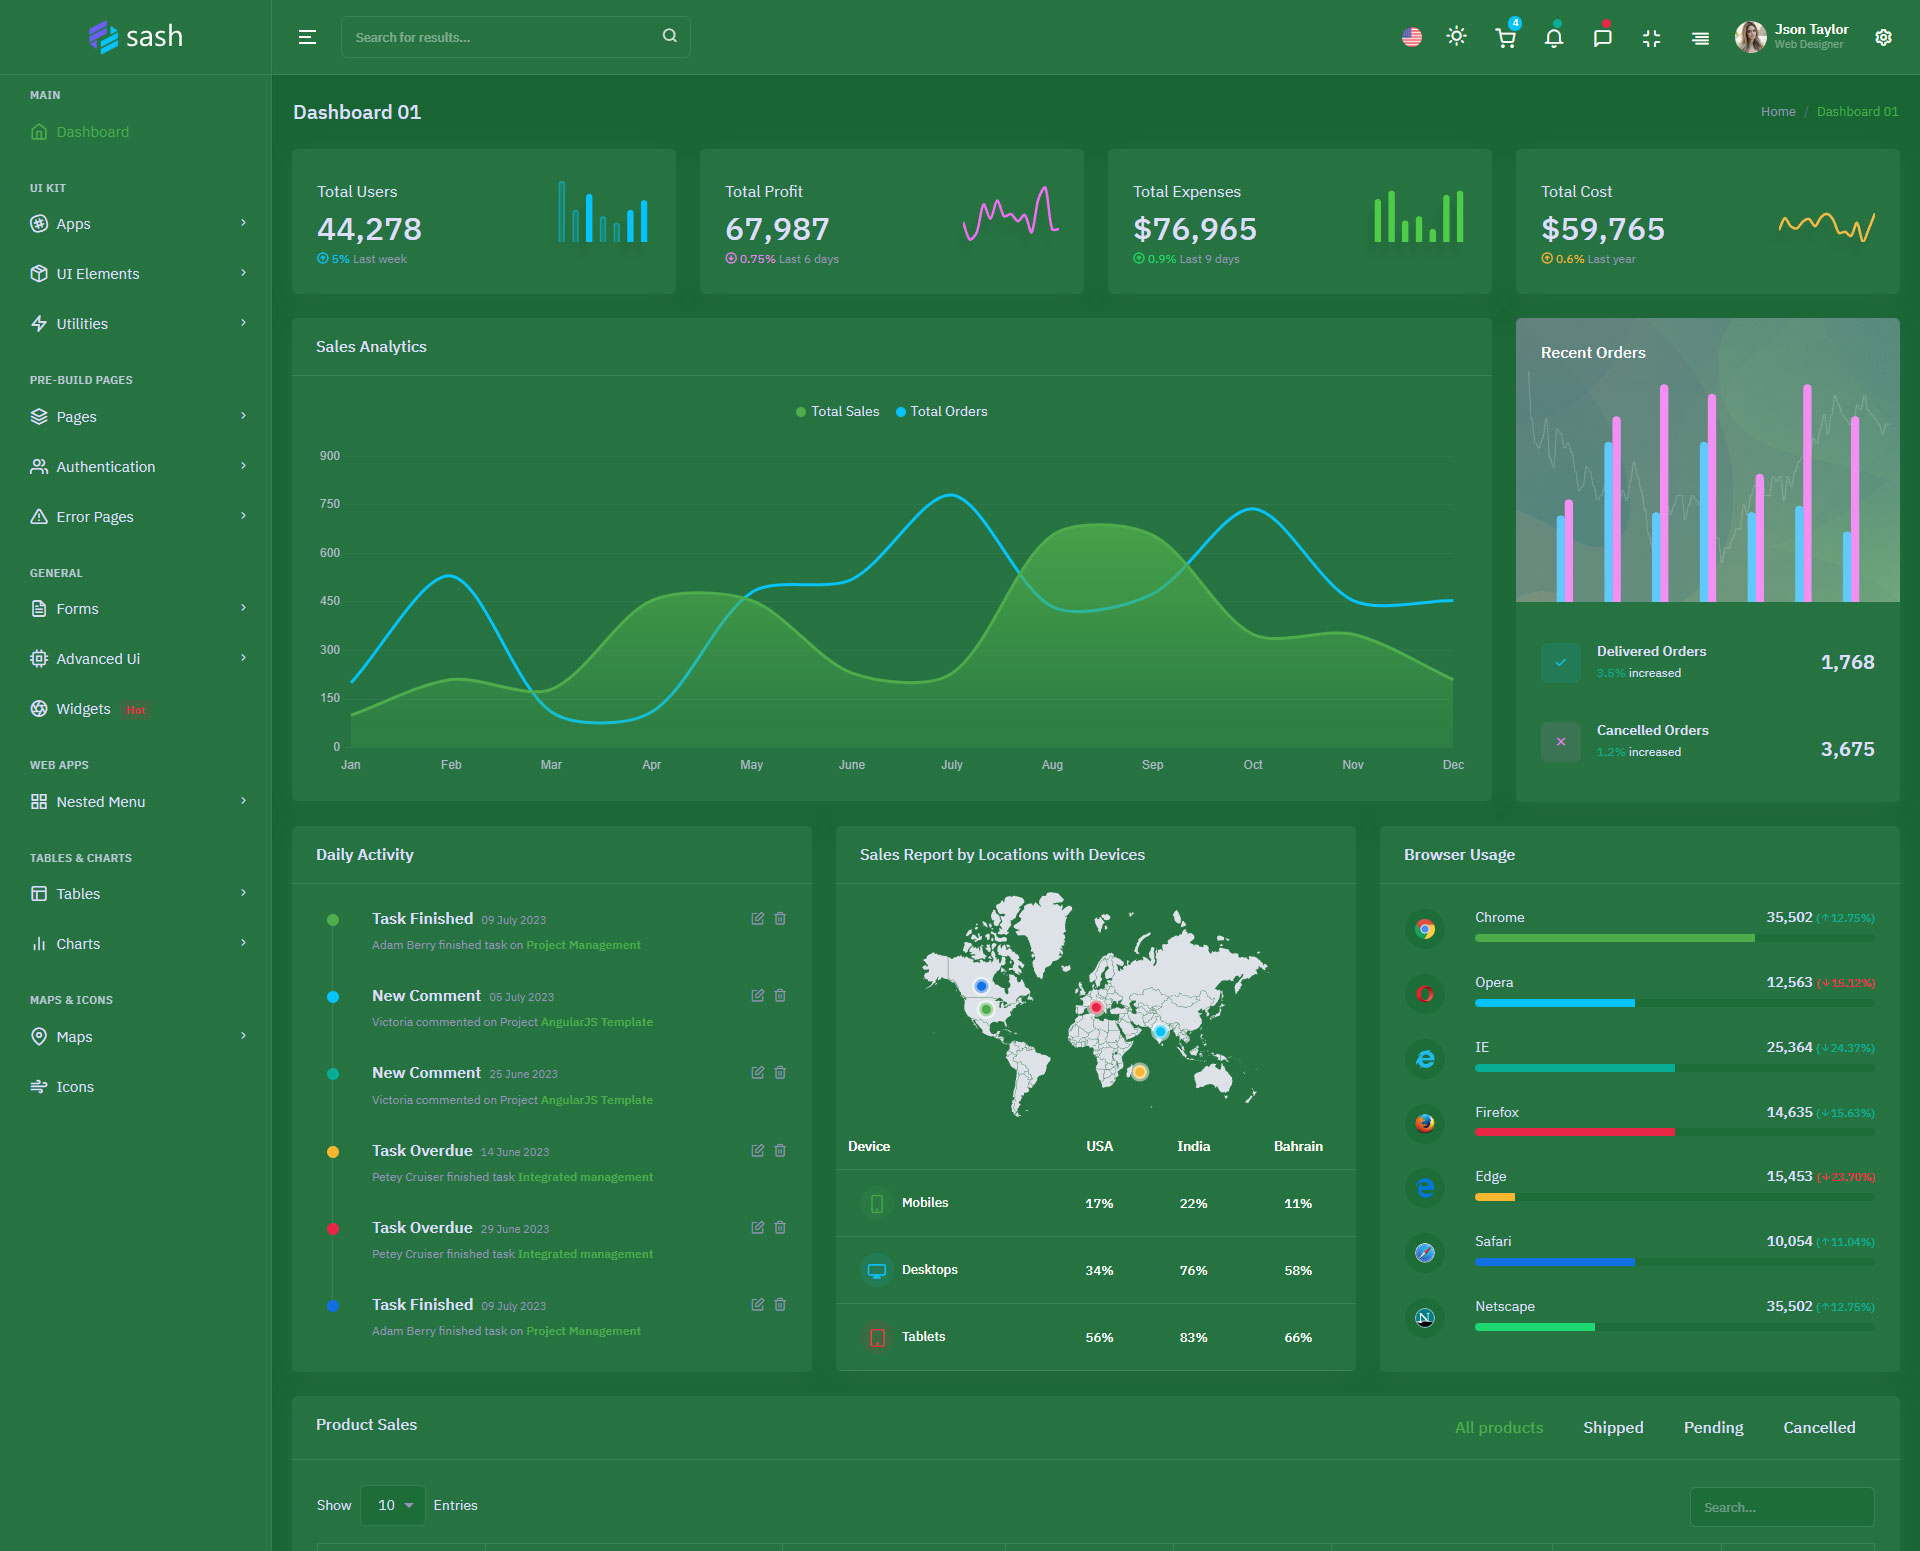Open the Project Management link in first activity

click(x=583, y=945)
